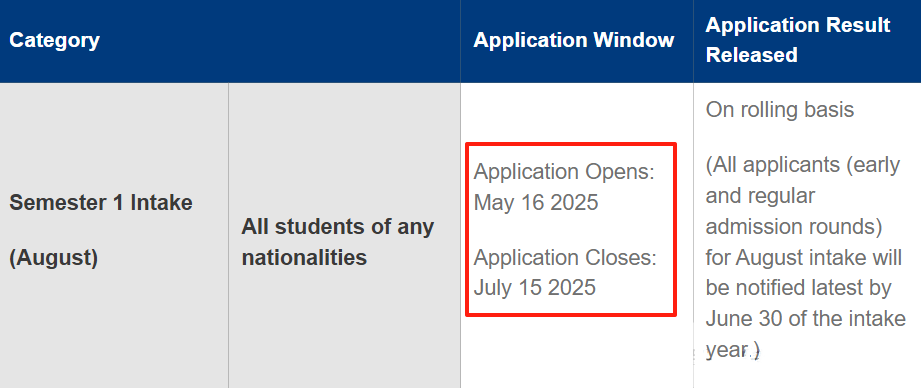Click the be notified latest by line
This screenshot has width=921, height=388.
tap(798, 288)
